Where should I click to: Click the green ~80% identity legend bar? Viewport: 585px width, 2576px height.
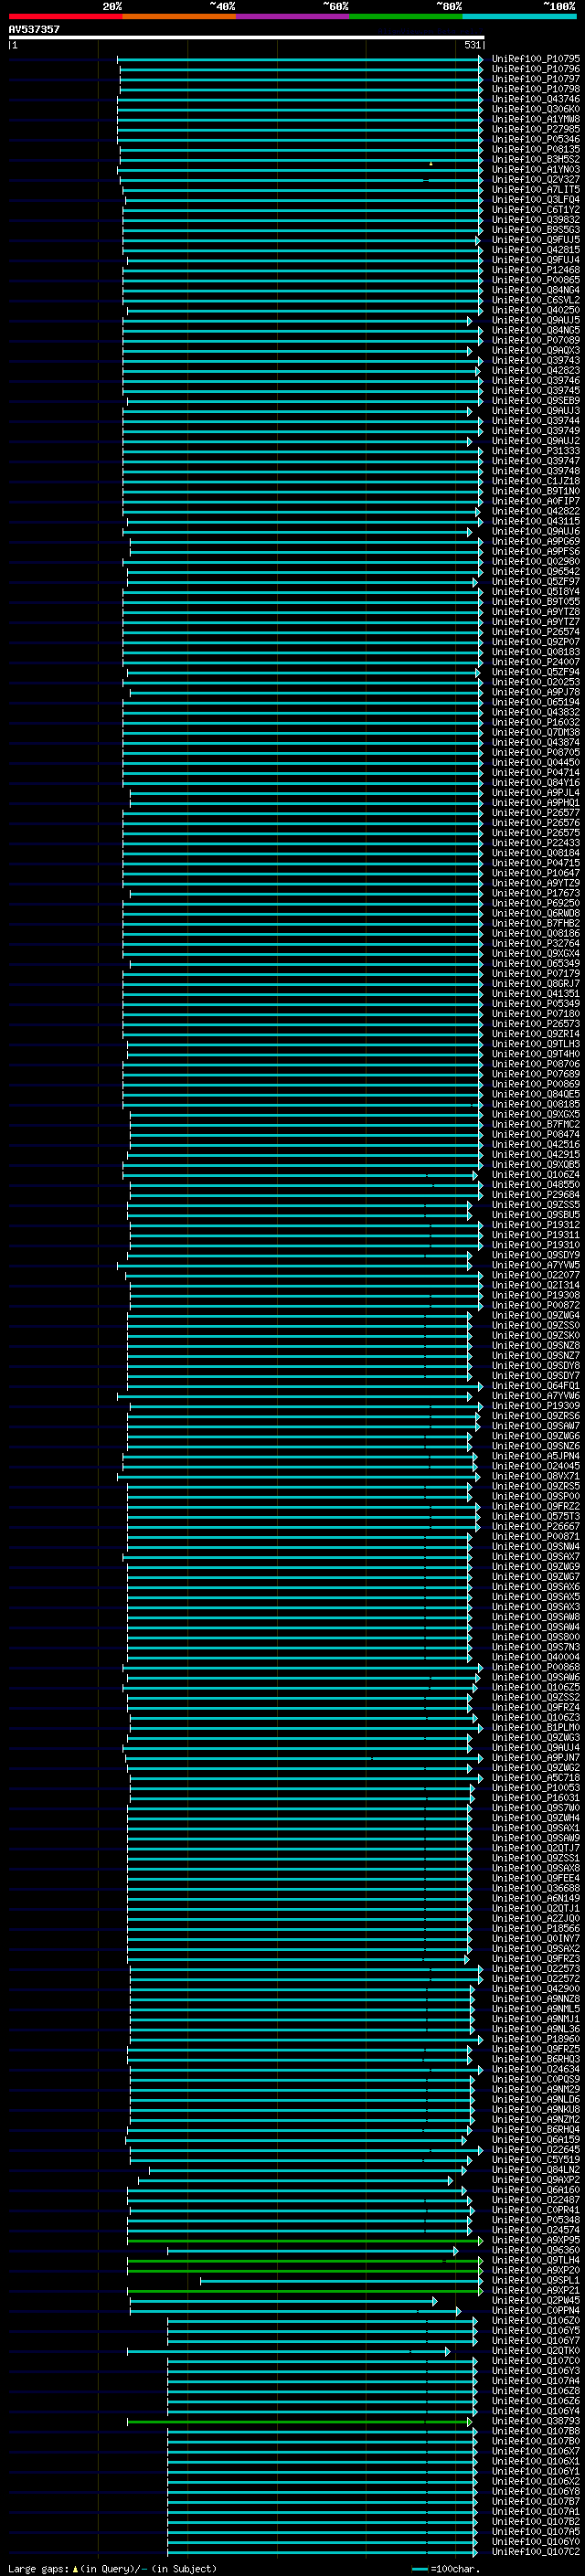coord(406,16)
